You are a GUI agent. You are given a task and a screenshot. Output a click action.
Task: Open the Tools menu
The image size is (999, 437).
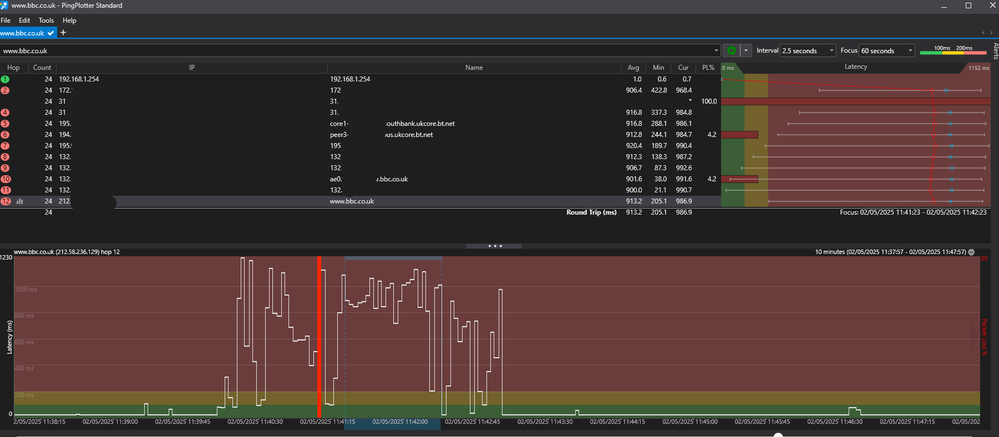pos(46,20)
